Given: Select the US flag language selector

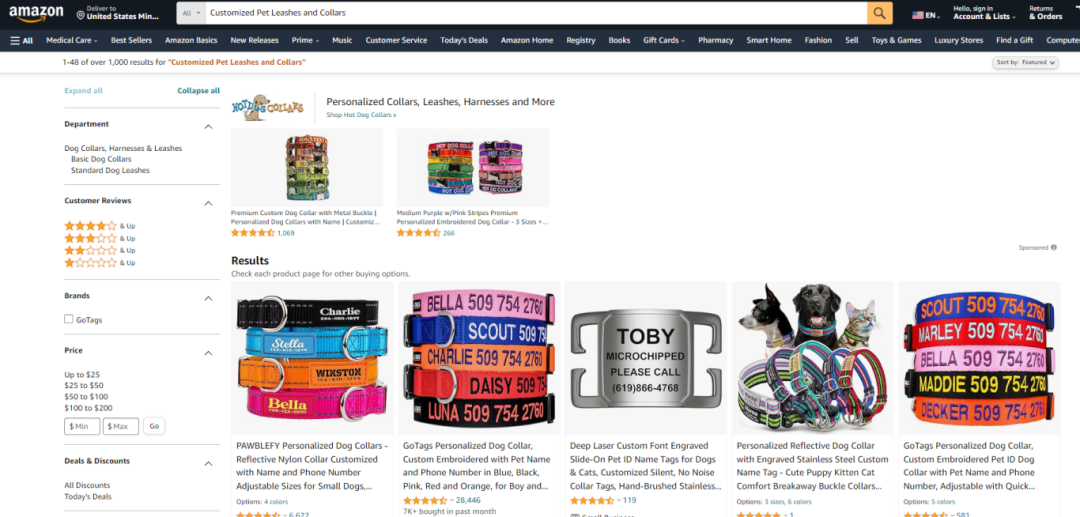Looking at the screenshot, I should click(x=917, y=15).
